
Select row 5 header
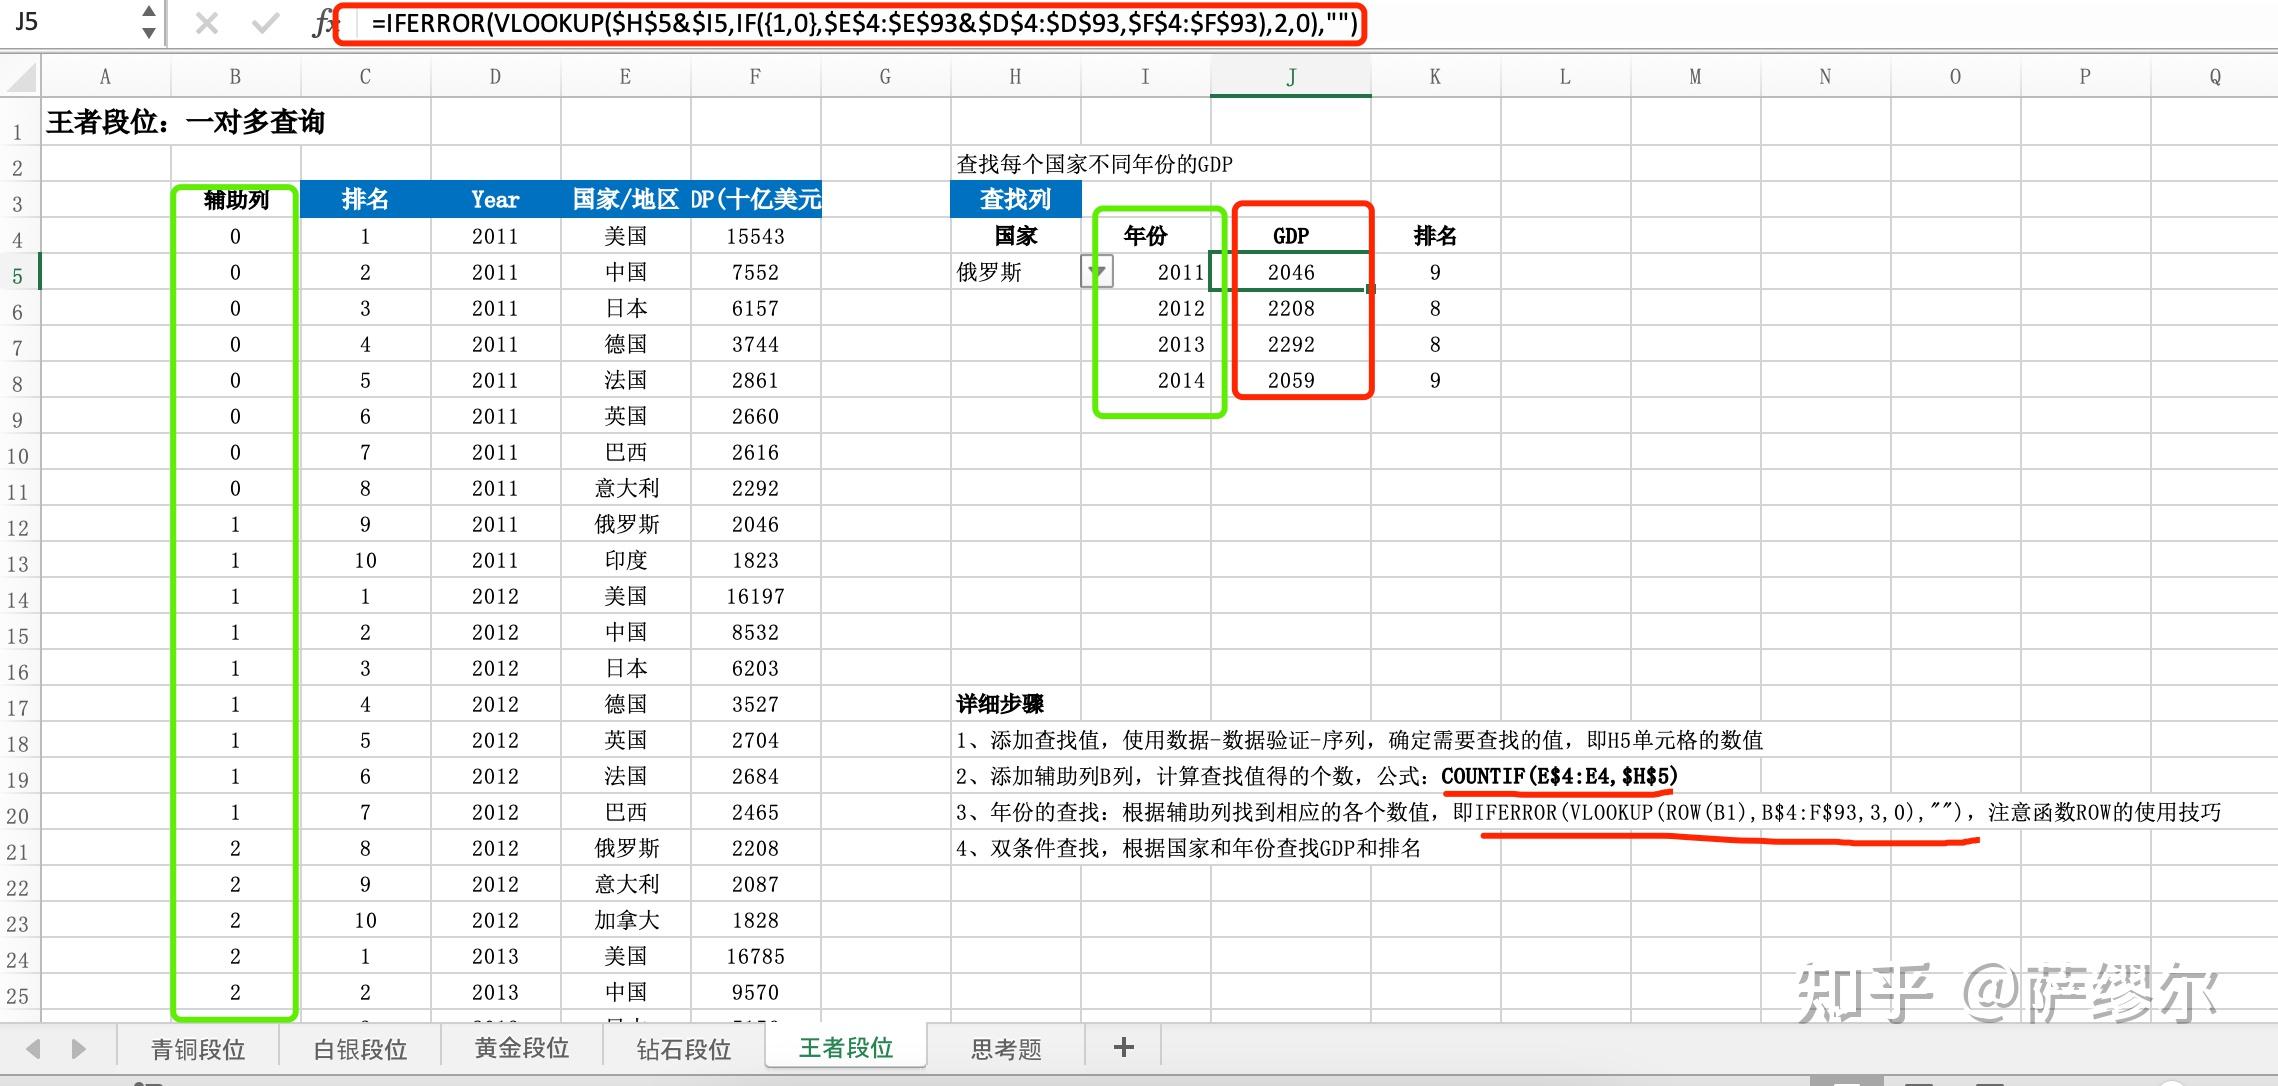click(18, 275)
